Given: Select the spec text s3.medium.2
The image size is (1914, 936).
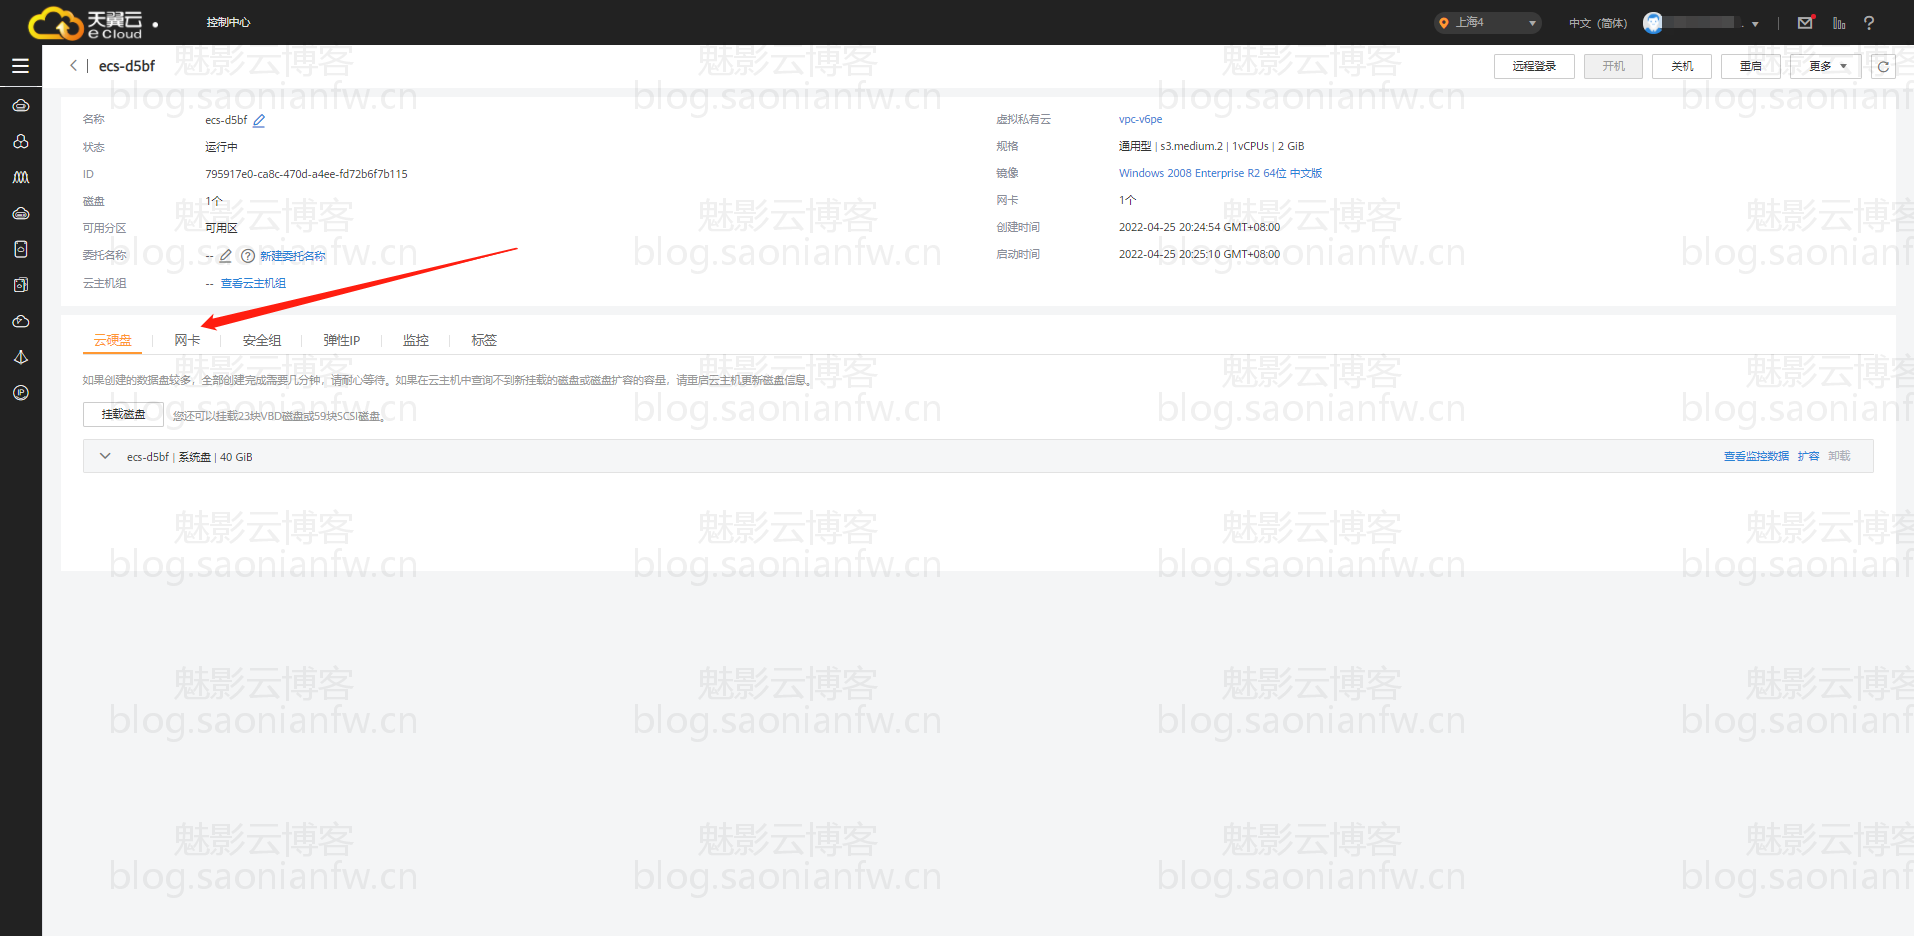Looking at the screenshot, I should pos(1191,146).
